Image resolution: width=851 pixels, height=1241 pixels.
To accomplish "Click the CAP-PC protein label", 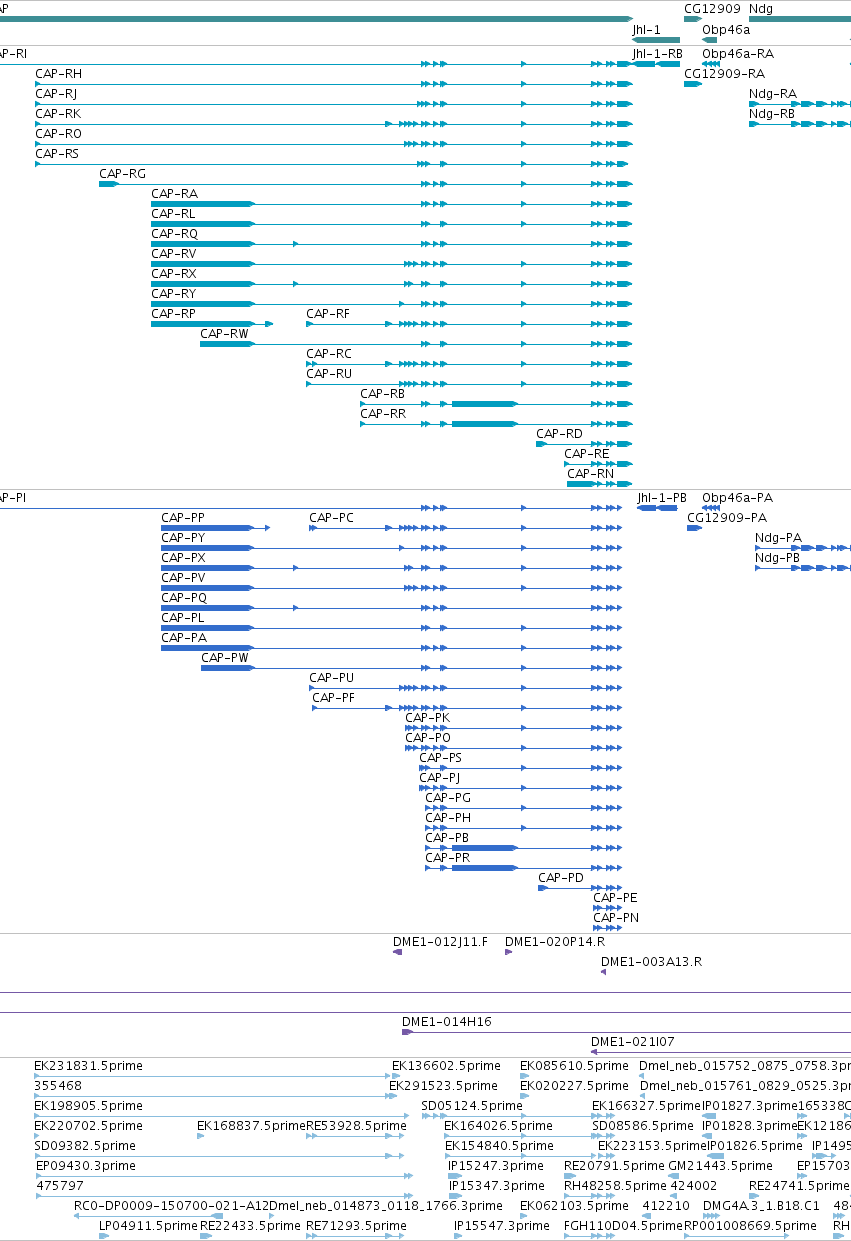I will tap(331, 518).
